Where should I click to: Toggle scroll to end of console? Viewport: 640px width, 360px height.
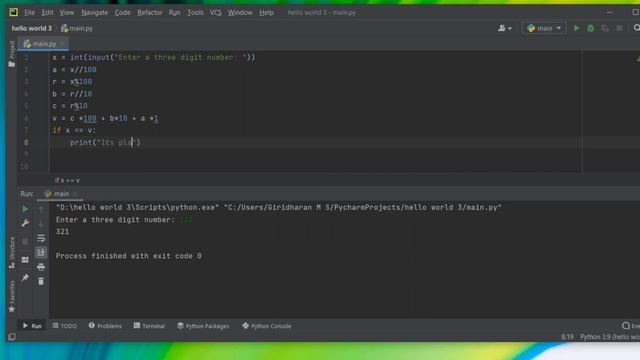click(x=41, y=252)
